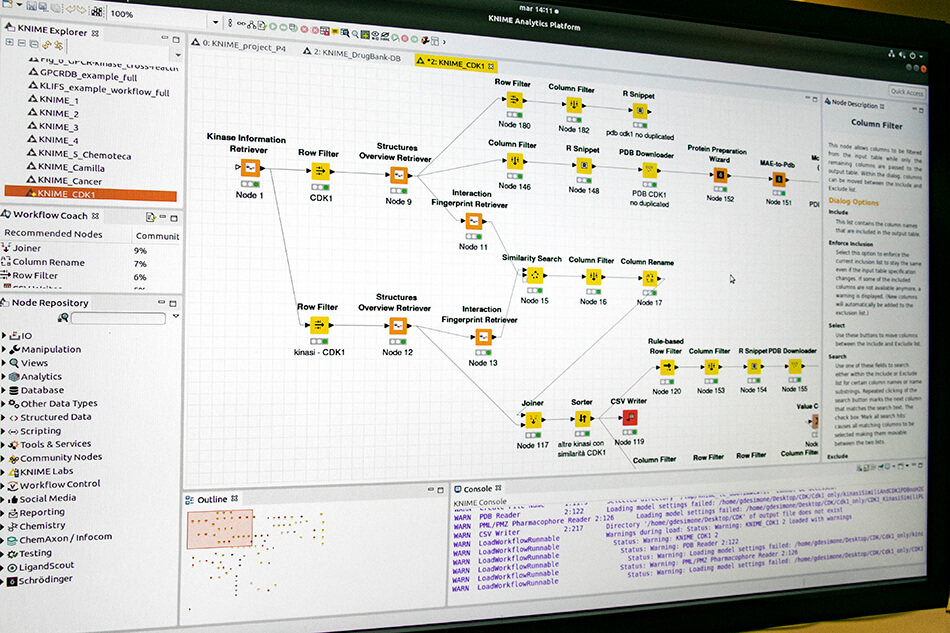The height and width of the screenshot is (633, 950).
Task: Select the Column Filter Node 16
Action: [x=593, y=277]
